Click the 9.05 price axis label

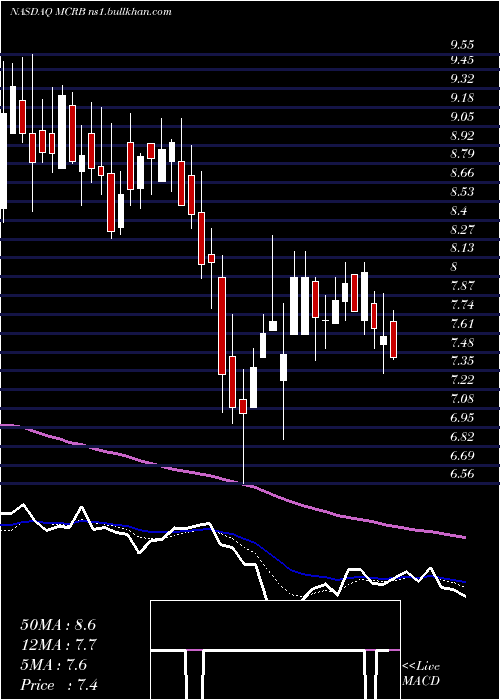462,117
